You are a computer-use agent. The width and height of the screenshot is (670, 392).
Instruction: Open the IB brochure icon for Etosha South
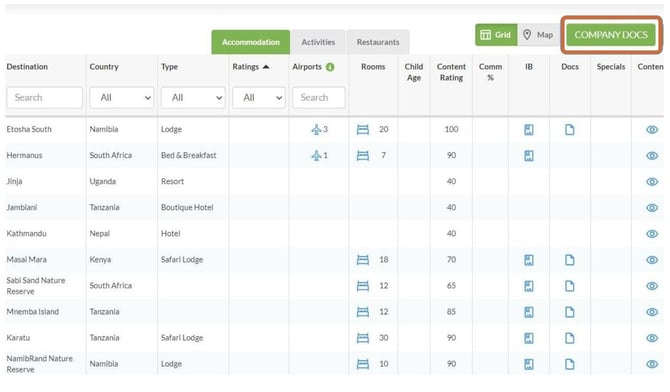point(529,130)
